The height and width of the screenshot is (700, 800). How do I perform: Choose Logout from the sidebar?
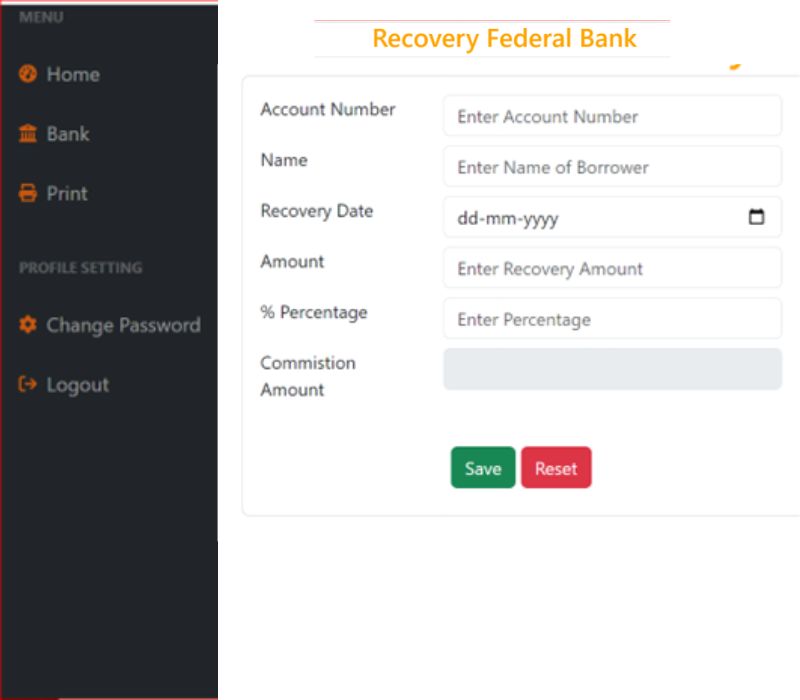pos(77,385)
